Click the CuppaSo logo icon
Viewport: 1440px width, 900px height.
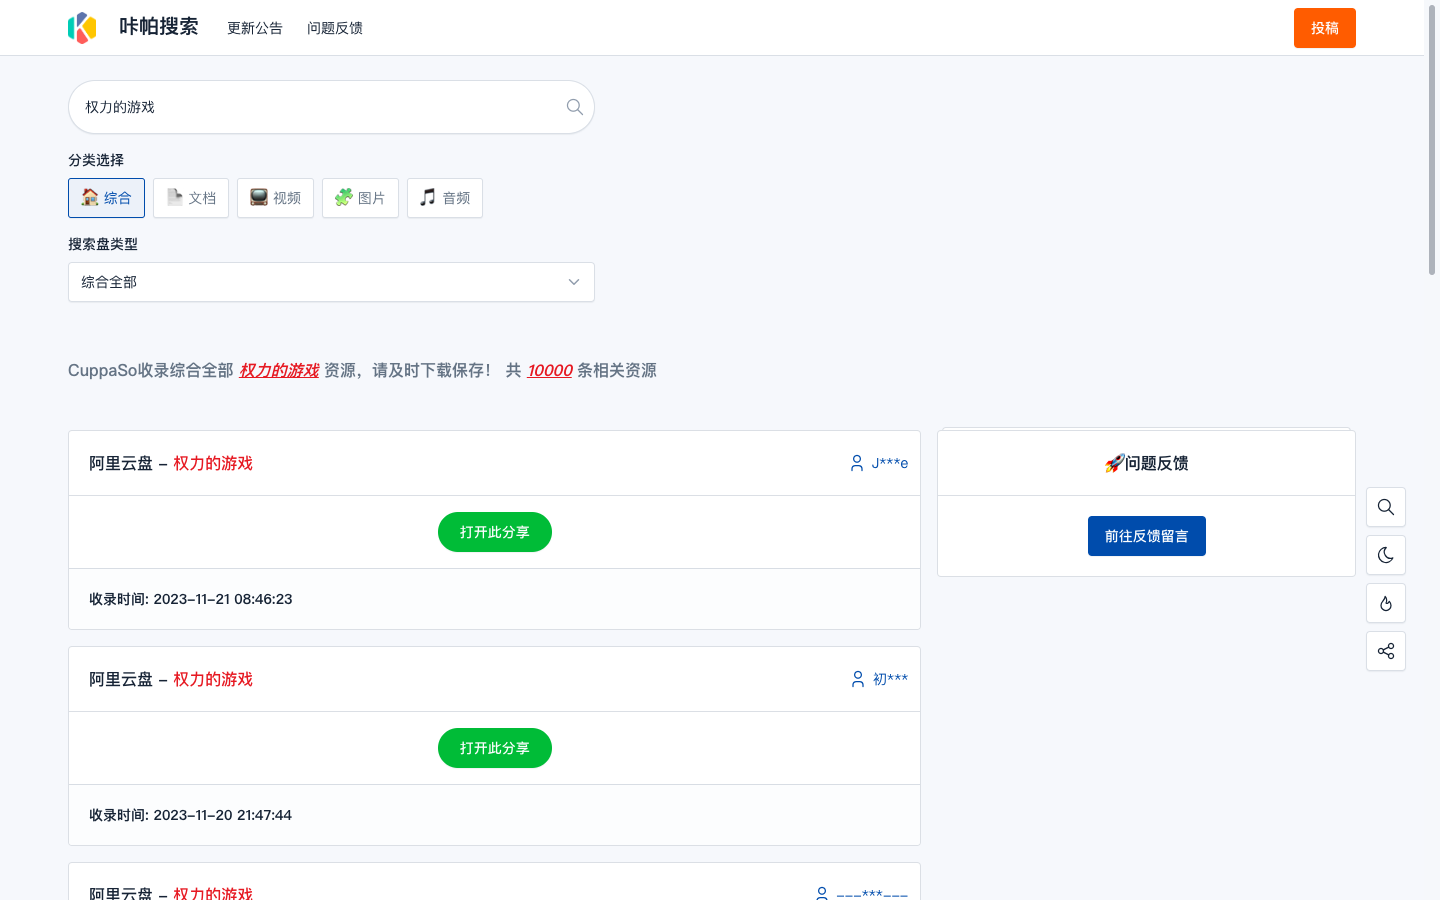point(82,28)
